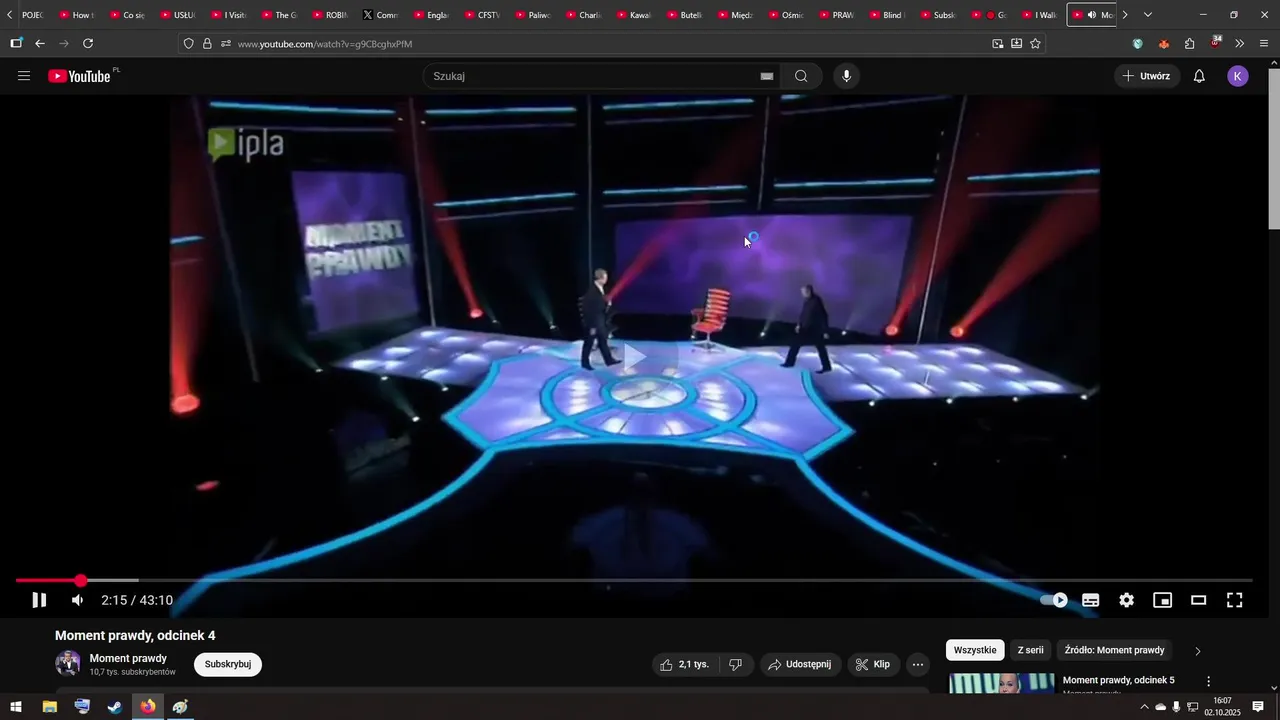The height and width of the screenshot is (720, 1280).
Task: View site security lock information
Action: (207, 43)
